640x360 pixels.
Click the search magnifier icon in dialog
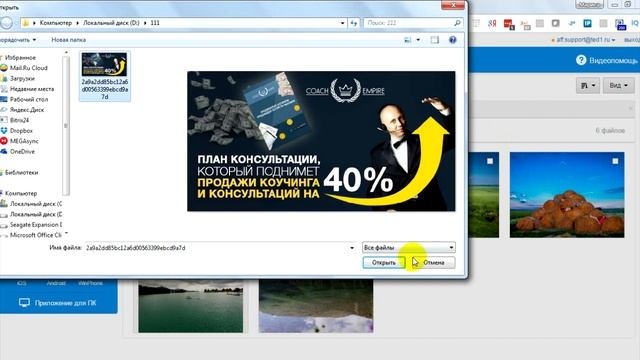[x=457, y=23]
